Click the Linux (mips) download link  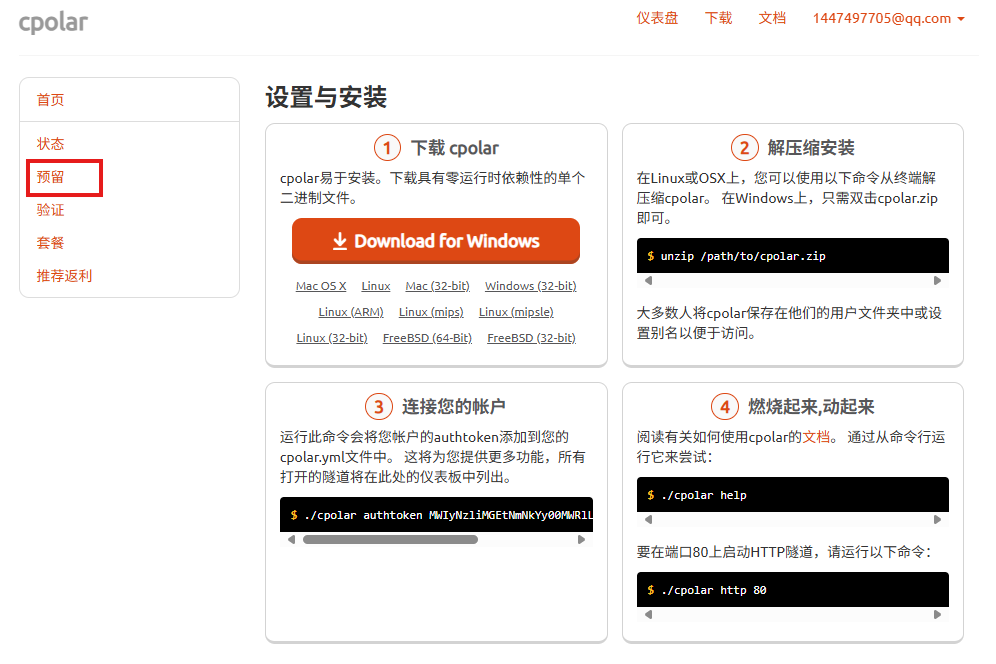click(x=431, y=312)
